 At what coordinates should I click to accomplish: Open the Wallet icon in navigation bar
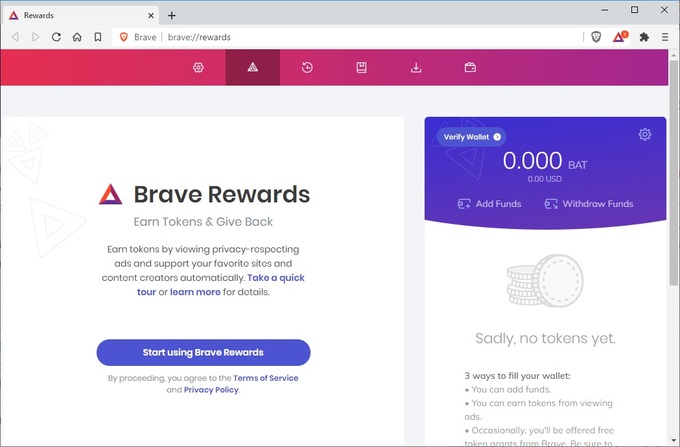coord(470,67)
